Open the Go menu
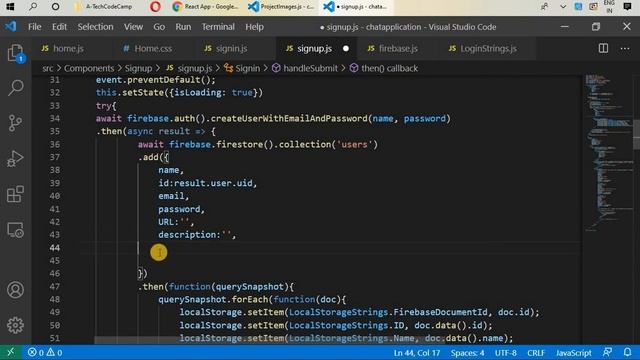Viewport: 640px width, 360px height. coord(159,27)
